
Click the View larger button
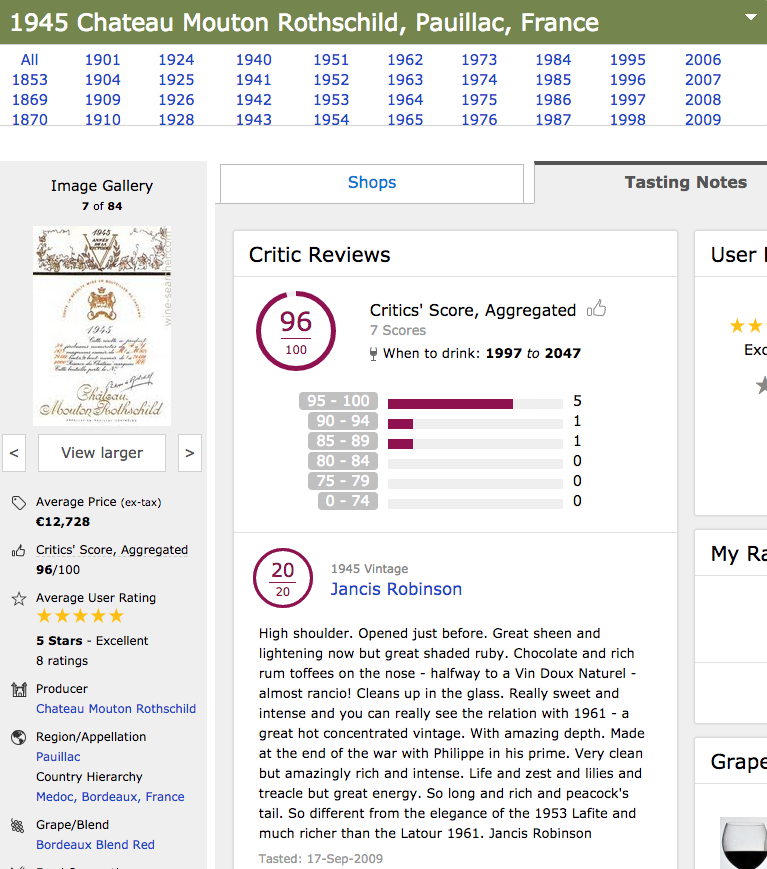[101, 452]
